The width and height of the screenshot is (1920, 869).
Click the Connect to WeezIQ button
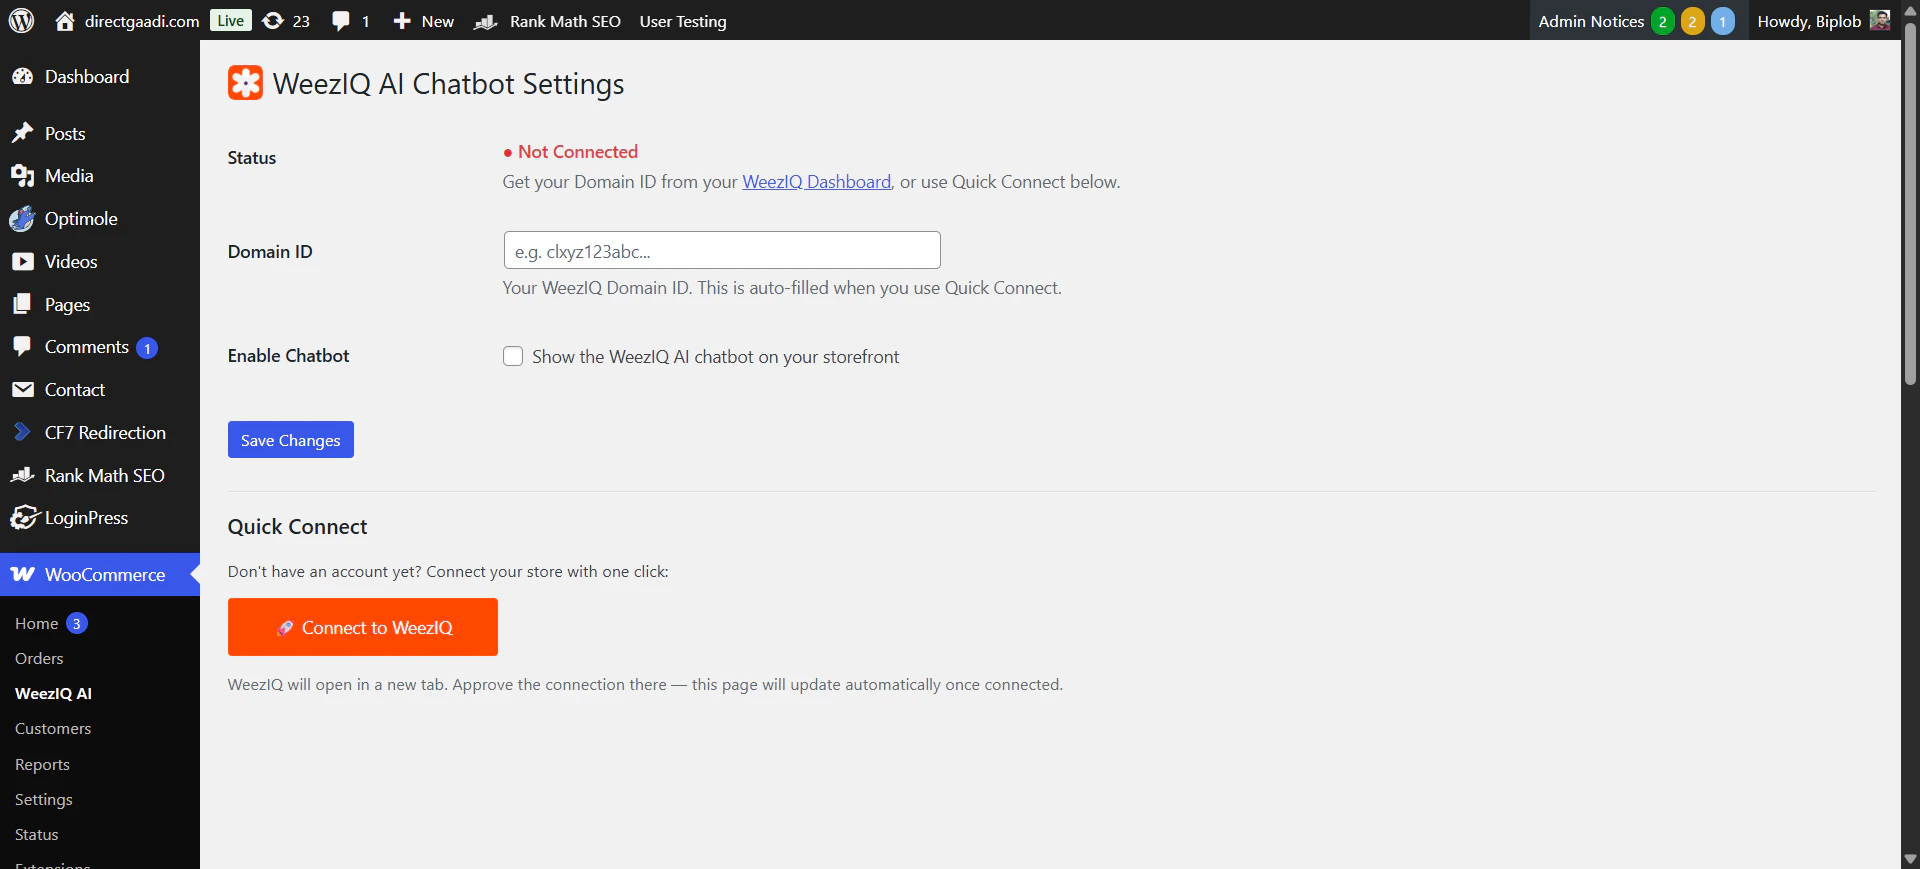coord(363,627)
